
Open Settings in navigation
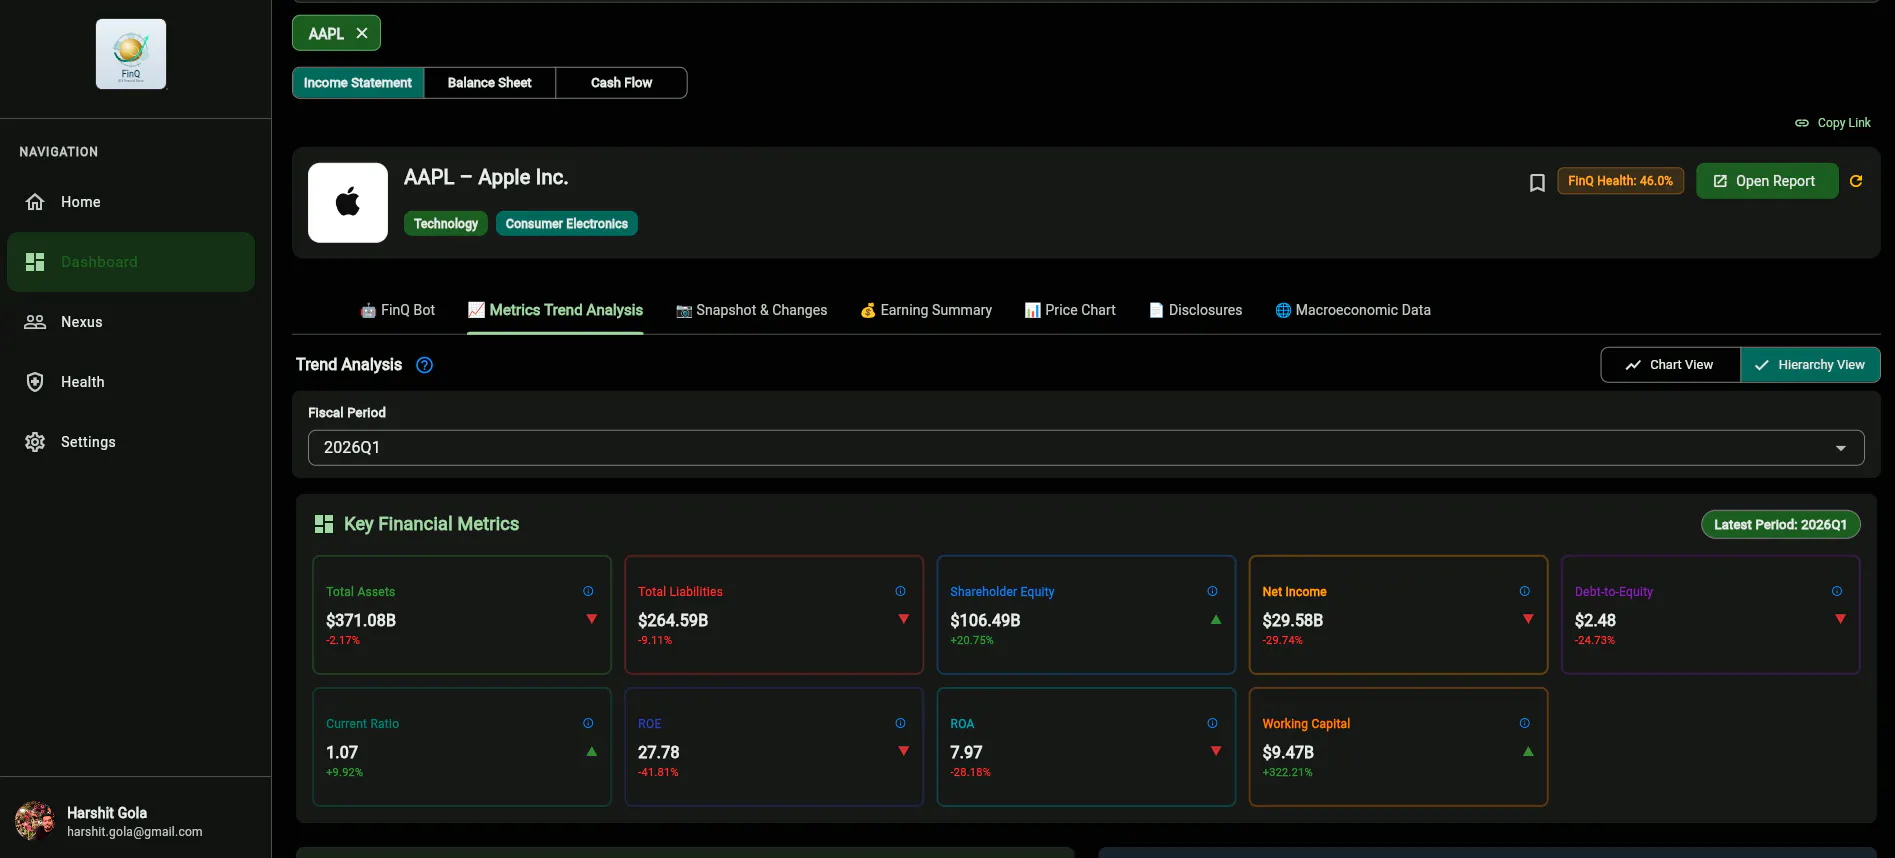(x=131, y=442)
